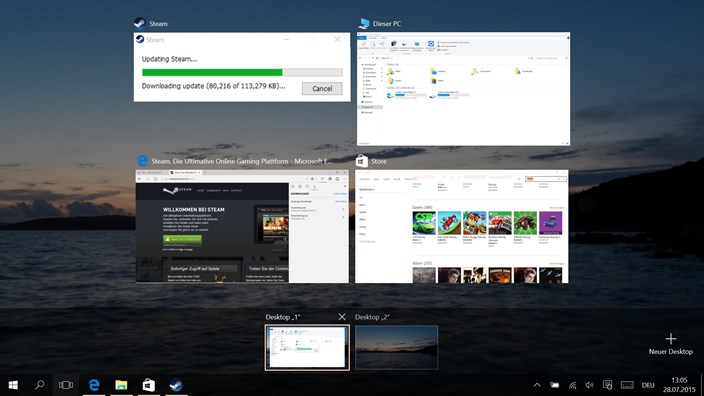Viewport: 704px width, 396px height.
Task: Open Microsoft Edge from the taskbar
Action: (x=94, y=385)
